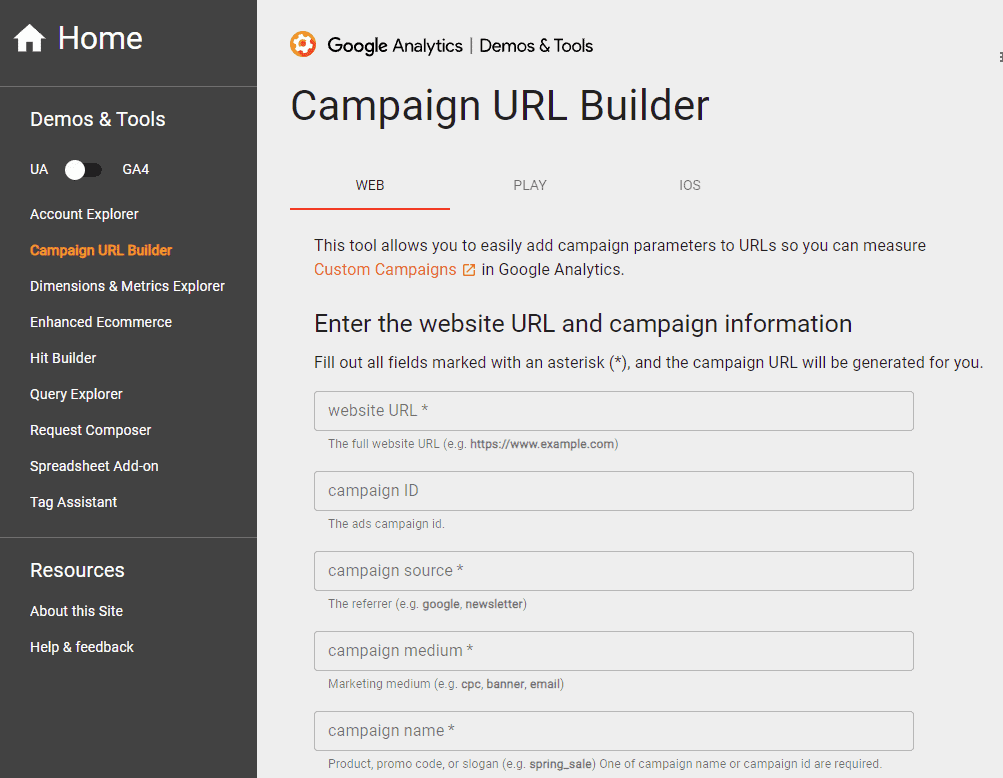Viewport: 1003px width, 778px height.
Task: Open Help & feedback under Resources
Action: (x=82, y=647)
